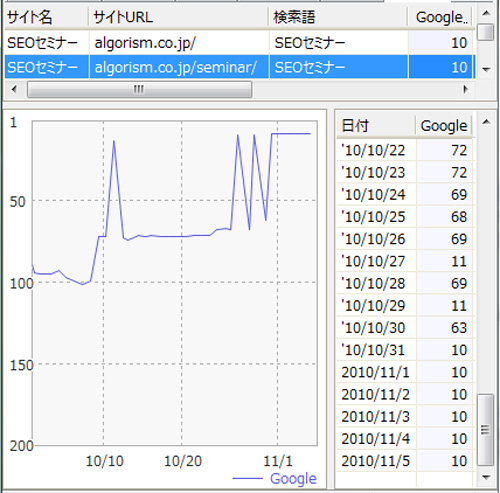Select the '10/10/27 date row
The image size is (500, 493).
405,261
